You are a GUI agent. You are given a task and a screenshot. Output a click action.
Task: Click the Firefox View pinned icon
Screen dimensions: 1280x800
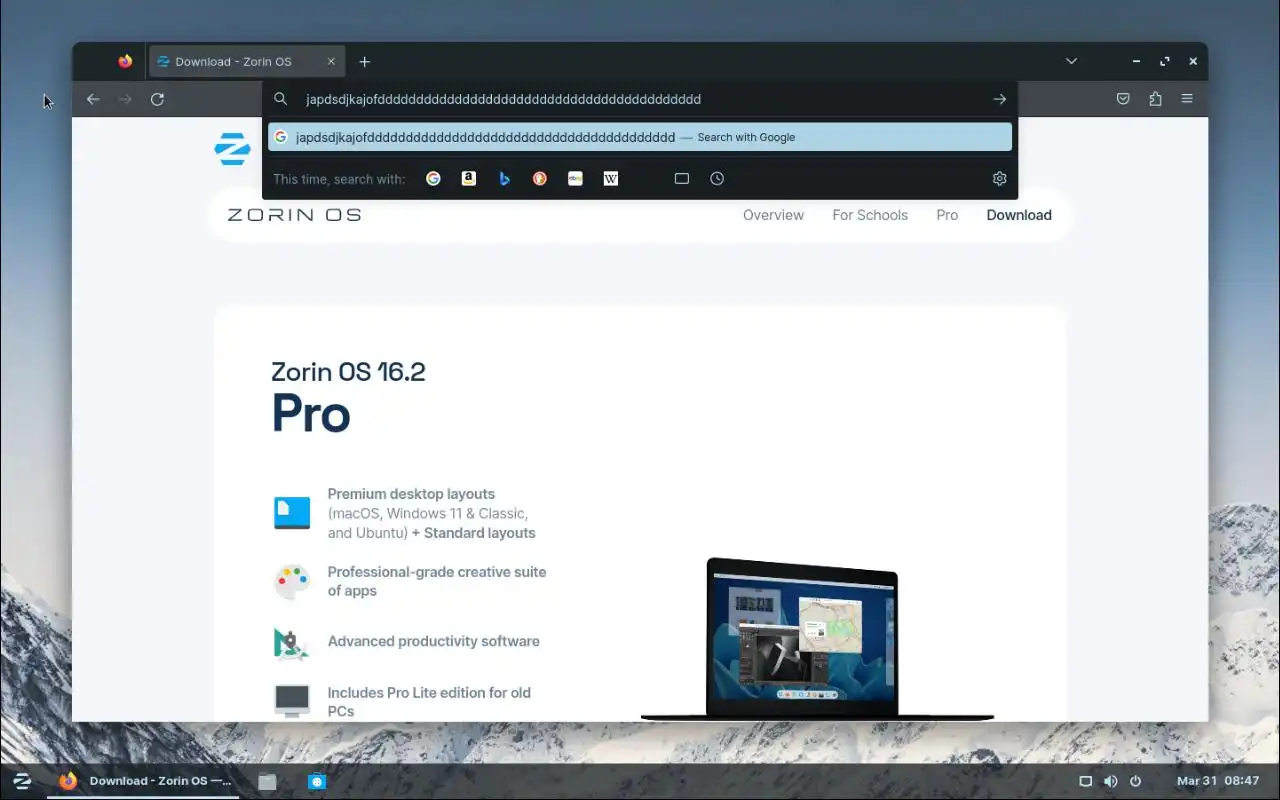coord(125,61)
